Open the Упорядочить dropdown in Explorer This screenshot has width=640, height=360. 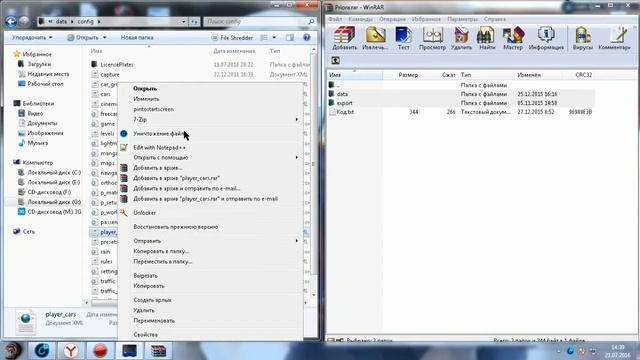click(32, 38)
